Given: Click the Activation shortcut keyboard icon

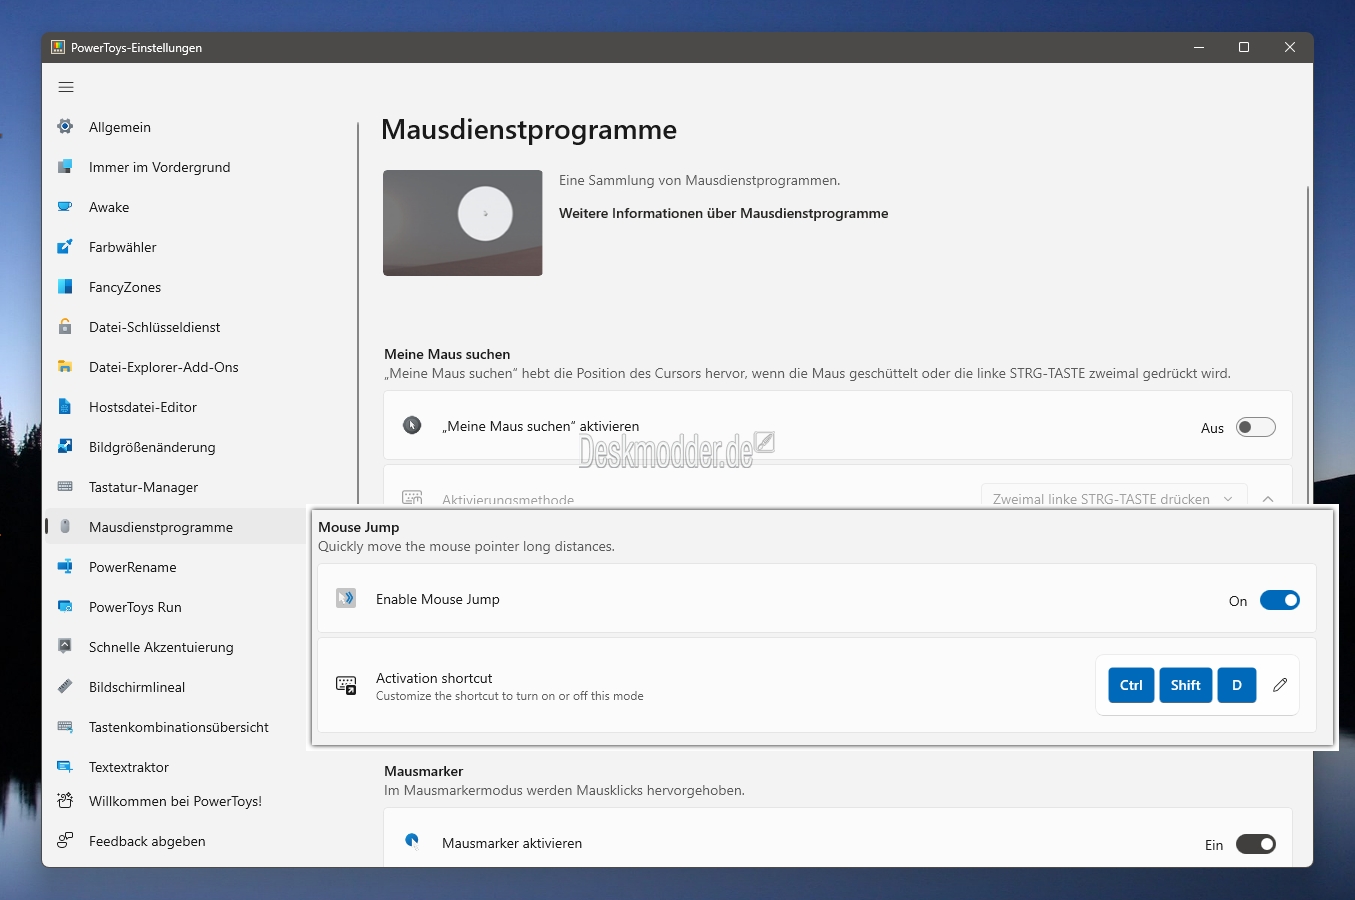Looking at the screenshot, I should tap(346, 686).
